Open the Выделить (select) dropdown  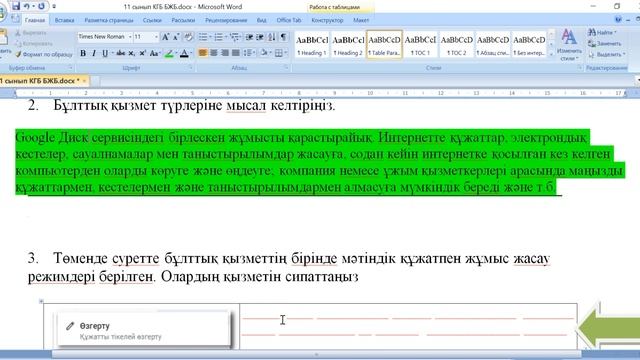tap(606, 54)
